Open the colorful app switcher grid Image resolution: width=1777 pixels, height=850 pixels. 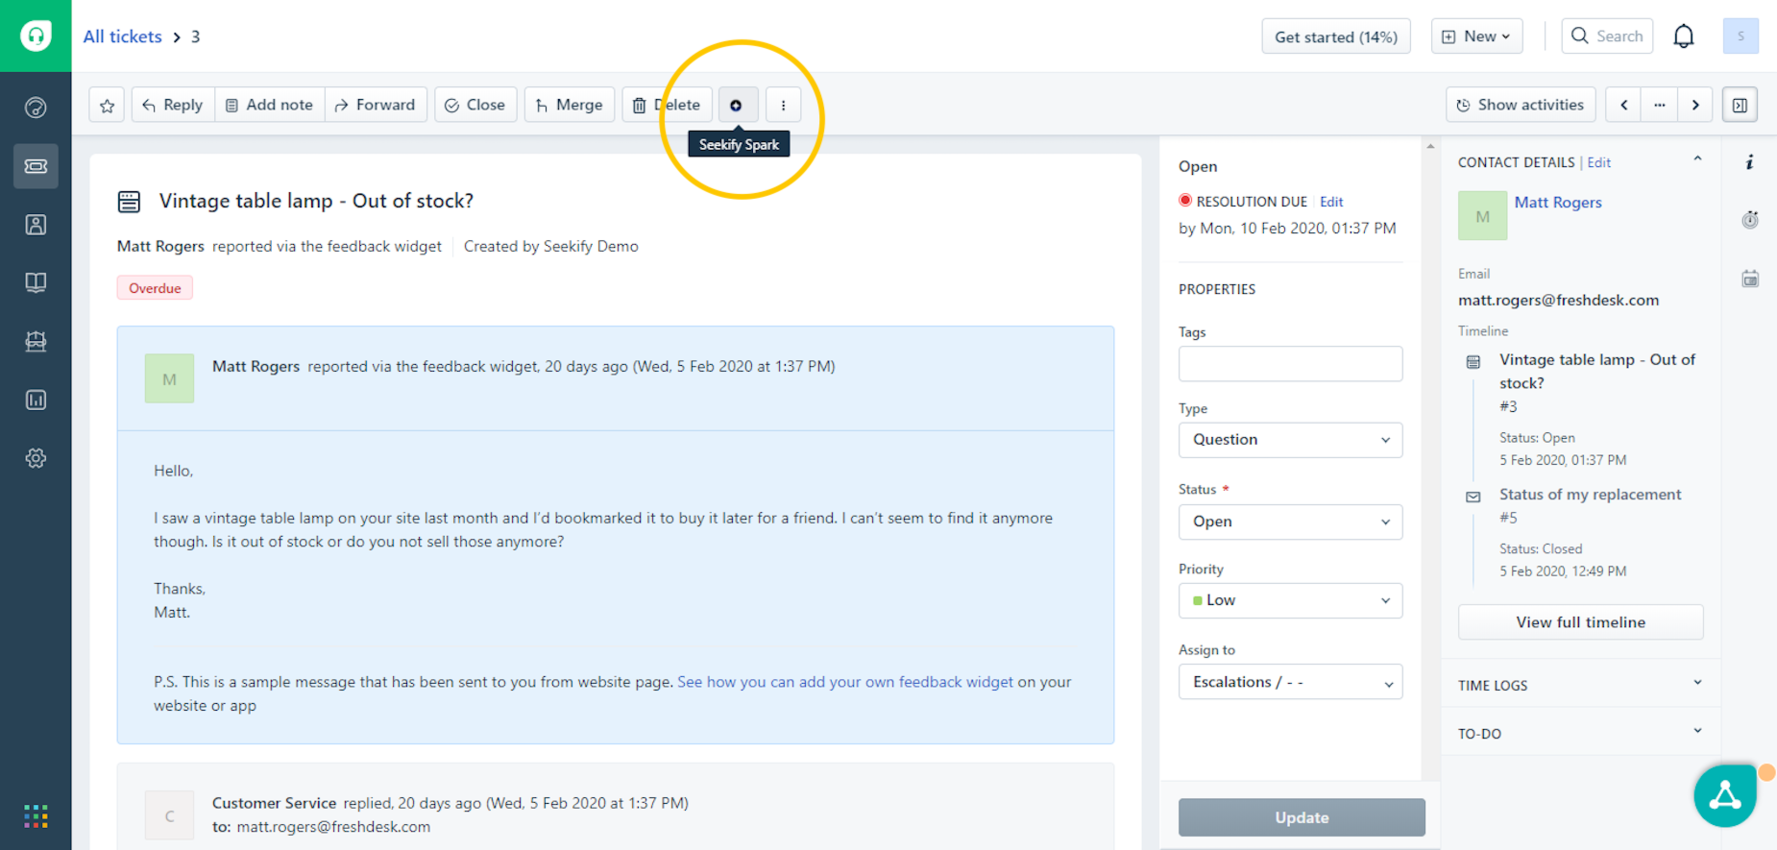coord(36,817)
